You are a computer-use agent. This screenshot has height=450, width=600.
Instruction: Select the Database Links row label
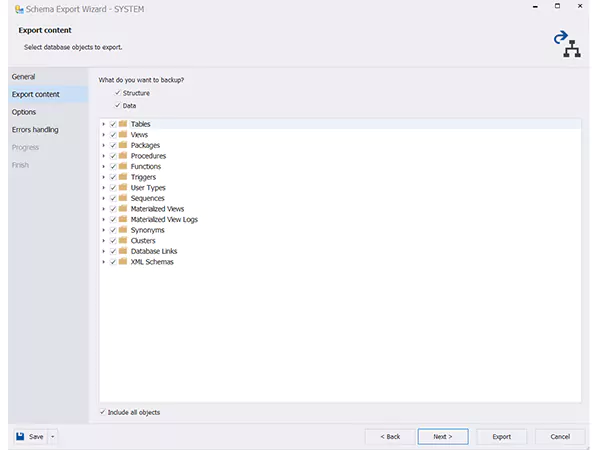tap(154, 251)
